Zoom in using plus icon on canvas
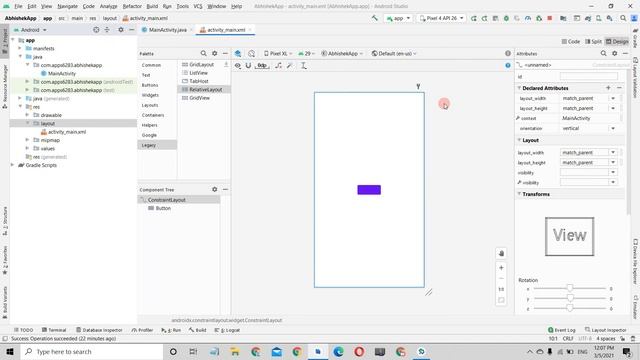The width and height of the screenshot is (640, 360). tap(501, 268)
